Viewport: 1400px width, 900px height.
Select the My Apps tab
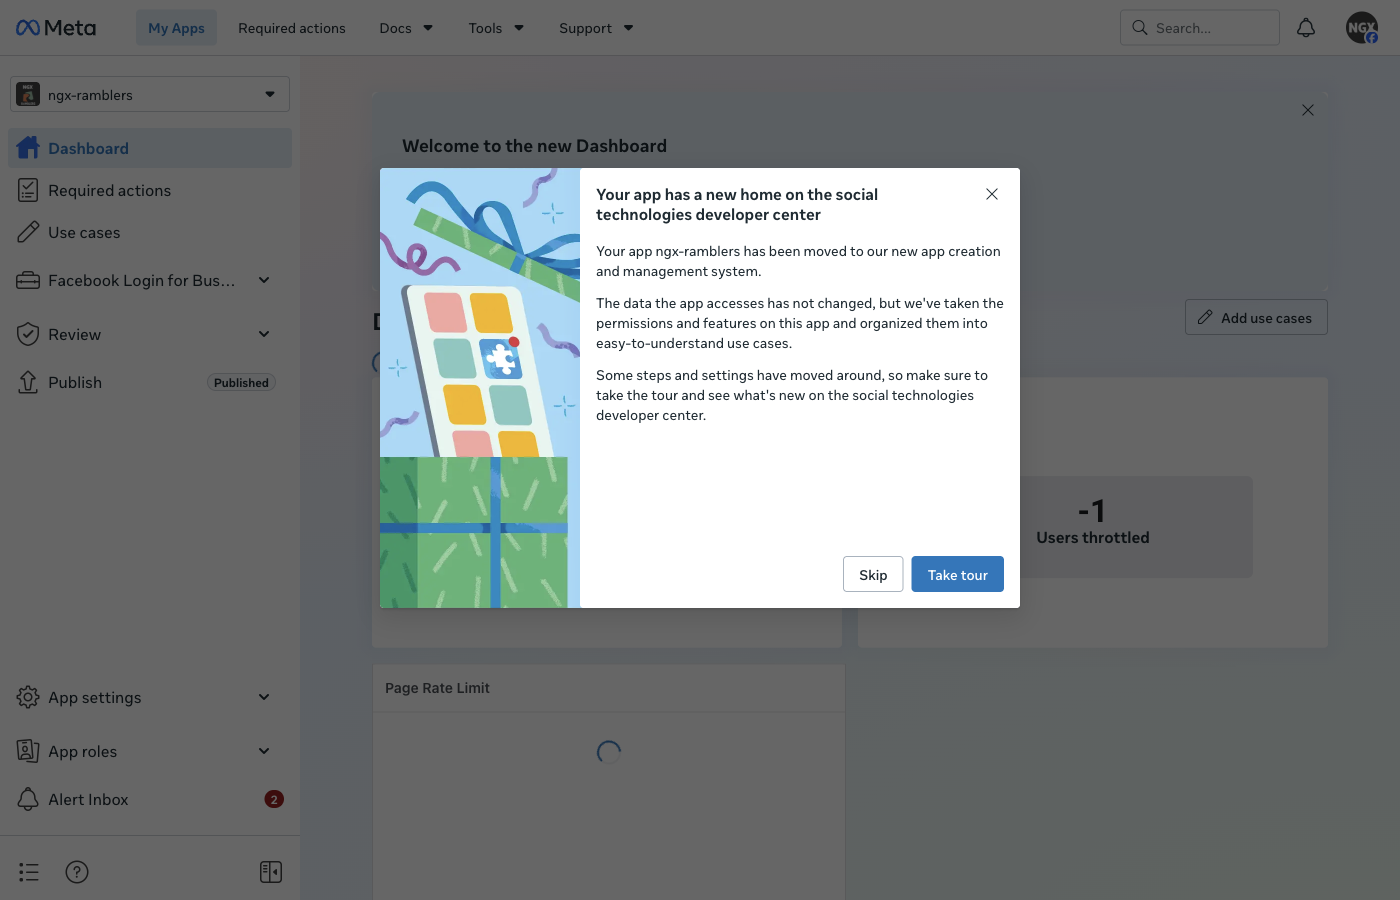[x=176, y=28]
